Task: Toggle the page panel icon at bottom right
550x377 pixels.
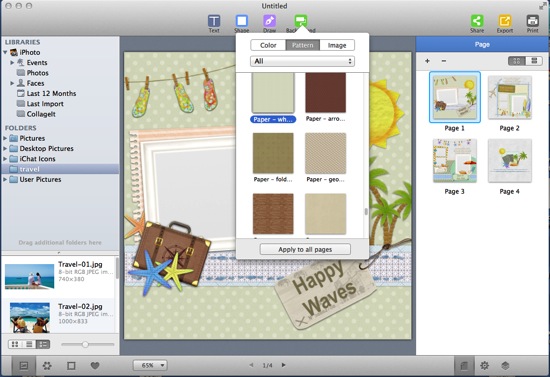Action: 464,366
